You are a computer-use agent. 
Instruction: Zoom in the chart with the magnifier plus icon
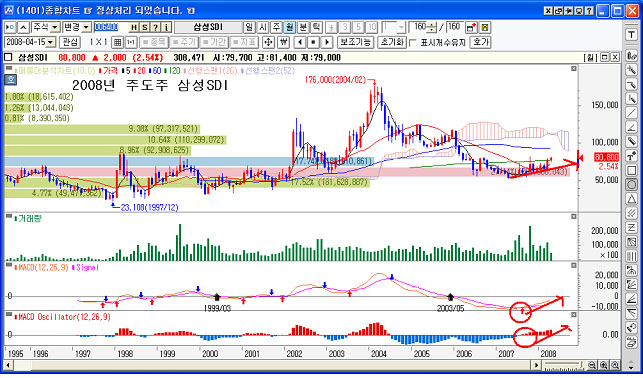tap(604, 365)
